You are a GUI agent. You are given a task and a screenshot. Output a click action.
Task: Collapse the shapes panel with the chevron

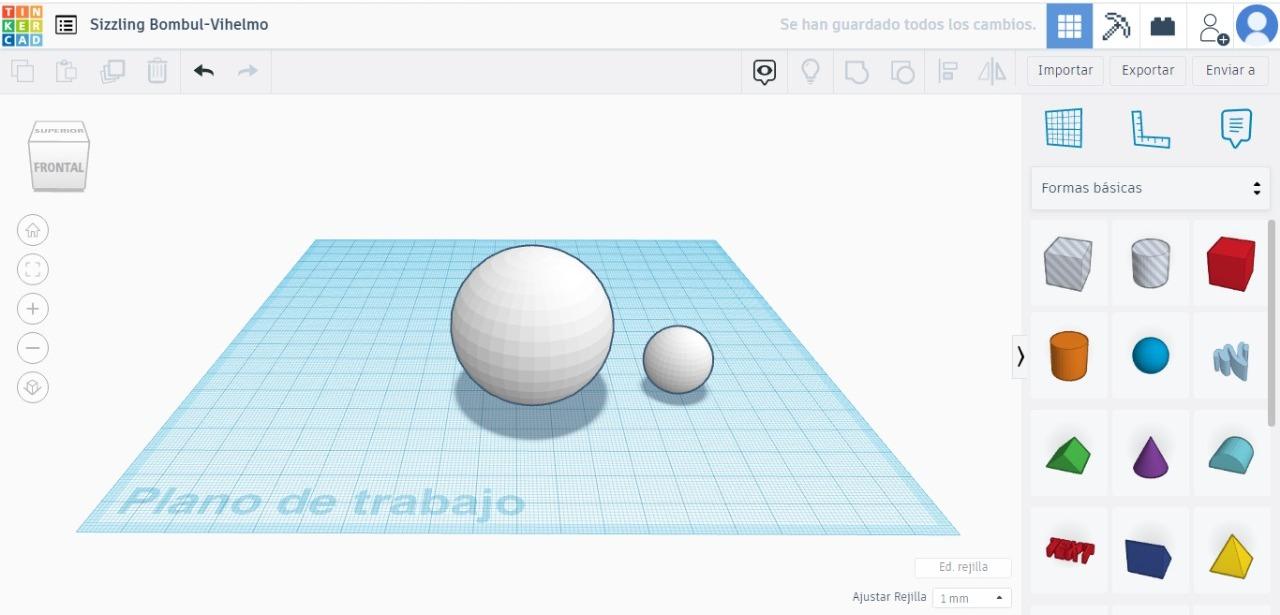(1020, 356)
